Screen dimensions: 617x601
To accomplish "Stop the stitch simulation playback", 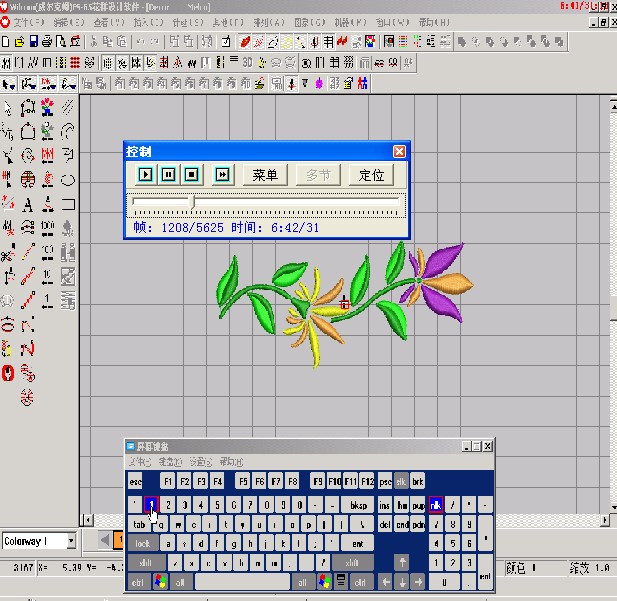I will click(x=192, y=174).
